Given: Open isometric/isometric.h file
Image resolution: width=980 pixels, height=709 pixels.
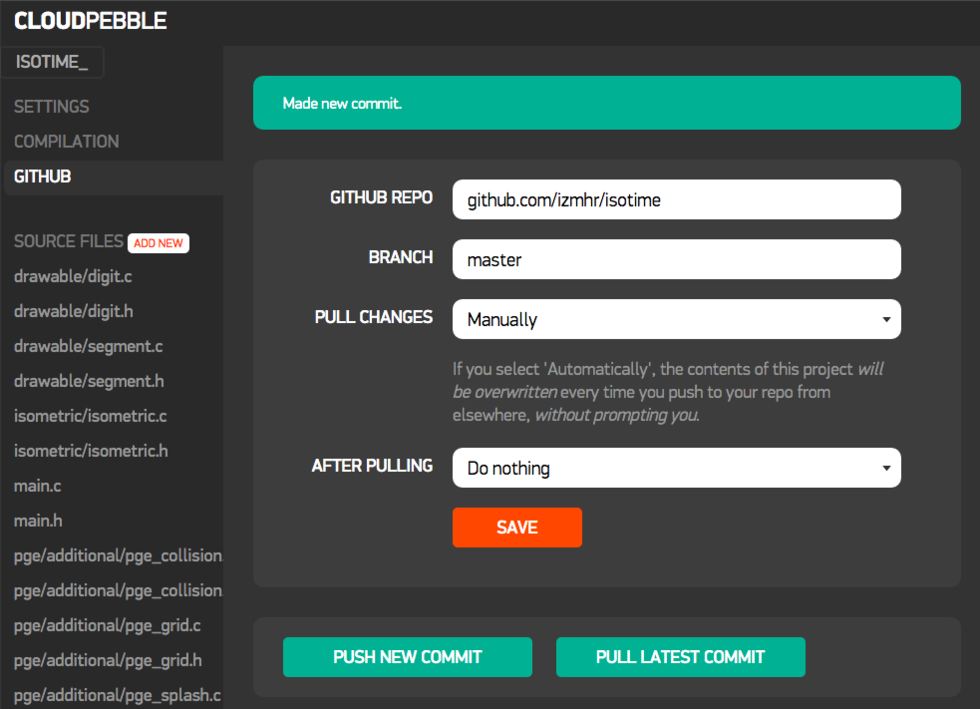Looking at the screenshot, I should click(x=91, y=451).
